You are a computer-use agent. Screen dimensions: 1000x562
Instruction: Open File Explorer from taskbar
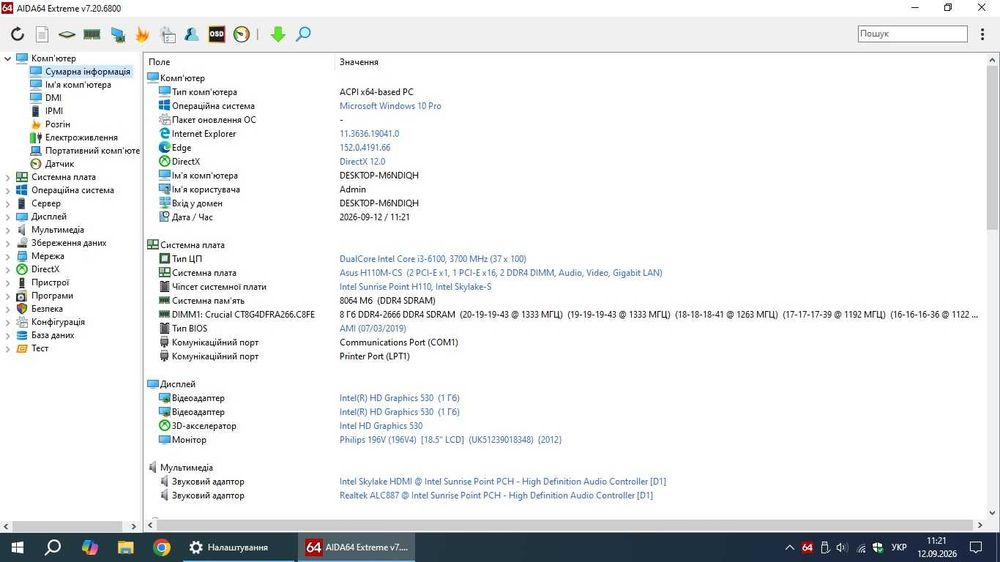click(126, 547)
